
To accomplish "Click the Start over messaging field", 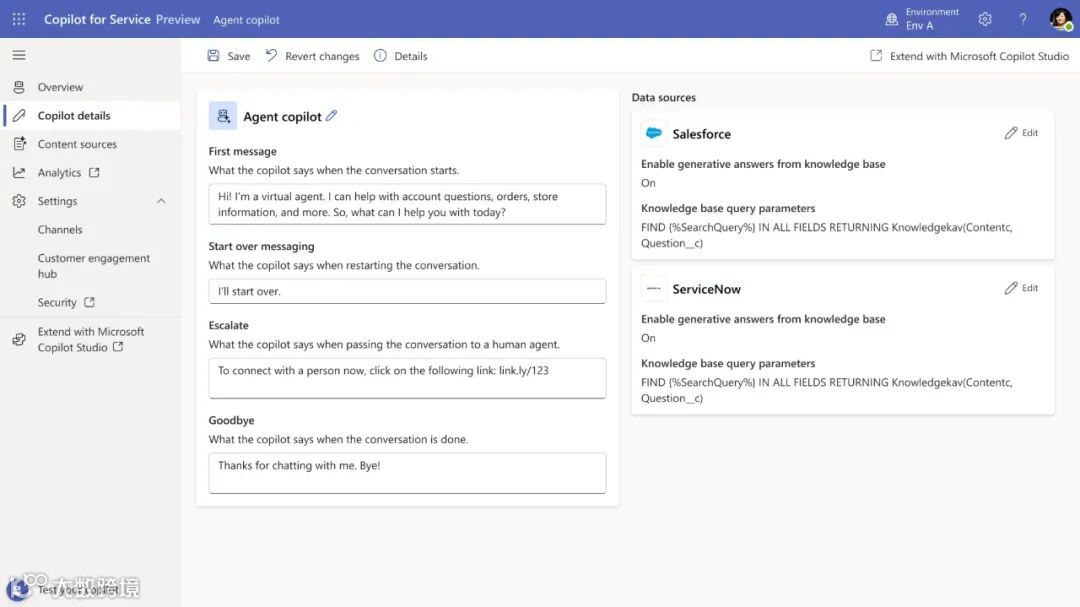I will (407, 291).
